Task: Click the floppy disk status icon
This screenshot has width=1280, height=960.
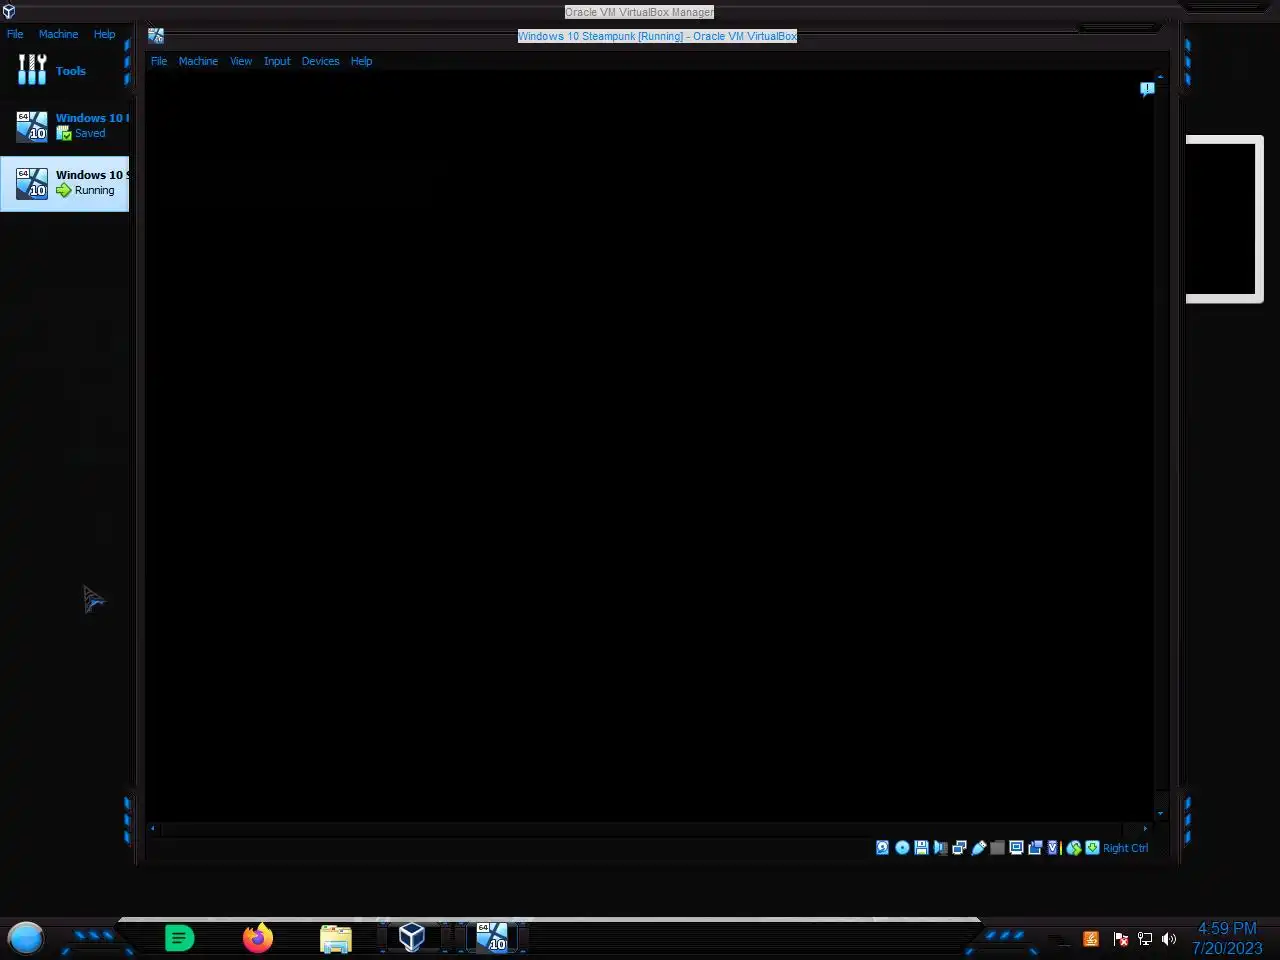Action: tap(921, 848)
